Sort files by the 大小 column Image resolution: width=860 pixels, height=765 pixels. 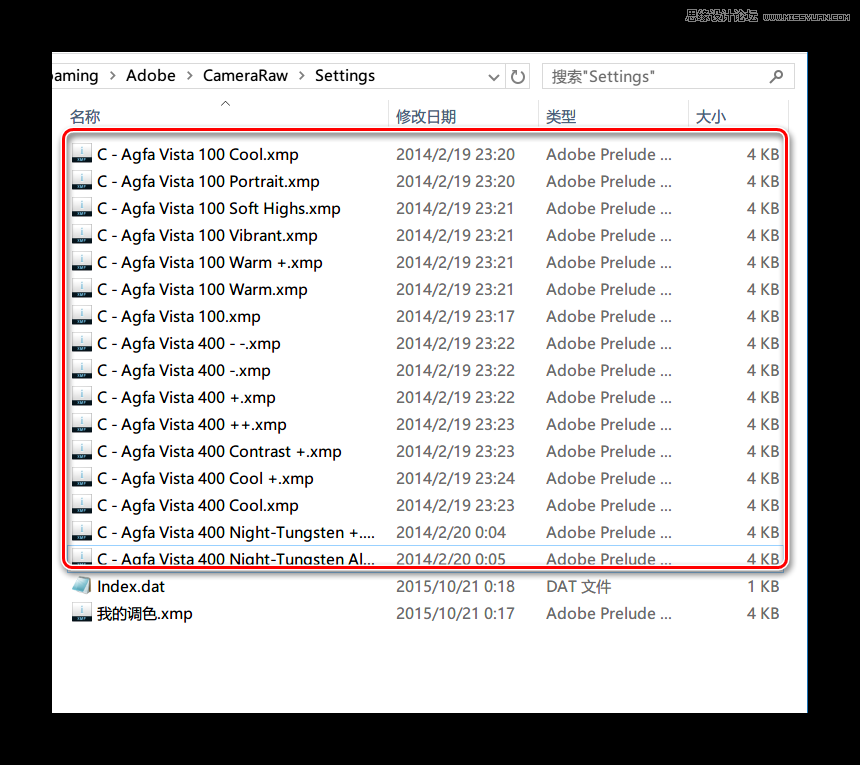(711, 116)
